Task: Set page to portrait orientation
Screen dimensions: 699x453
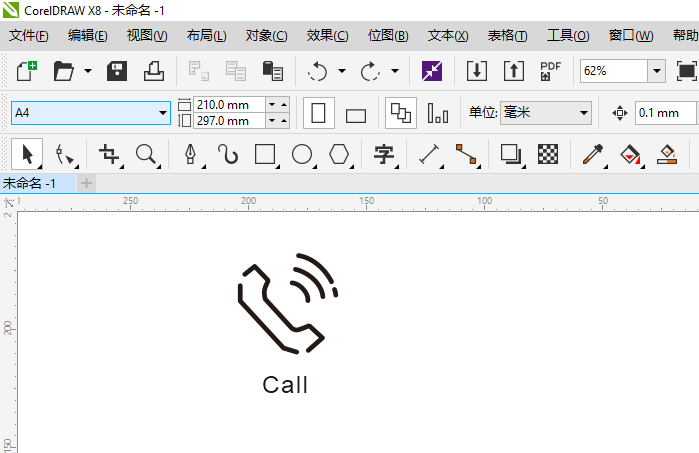Action: tap(319, 113)
